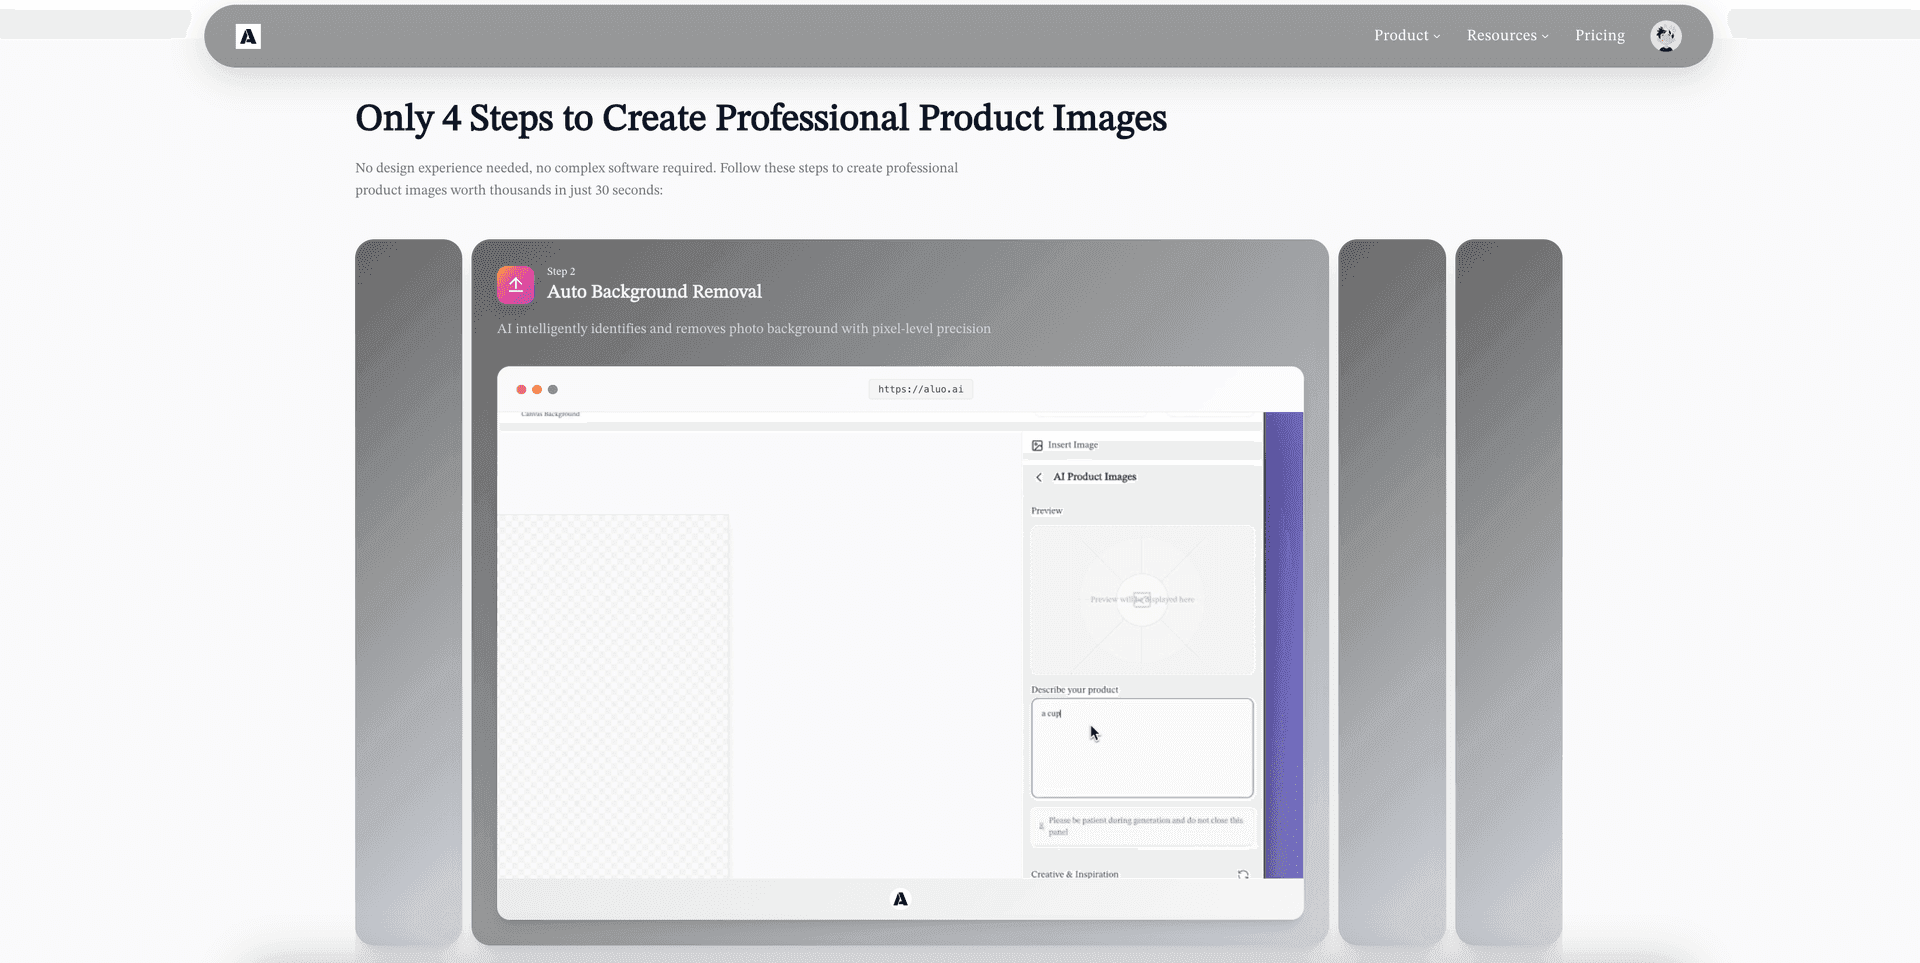This screenshot has width=1920, height=963.
Task: Click the Describe your product text box
Action: coord(1142,748)
